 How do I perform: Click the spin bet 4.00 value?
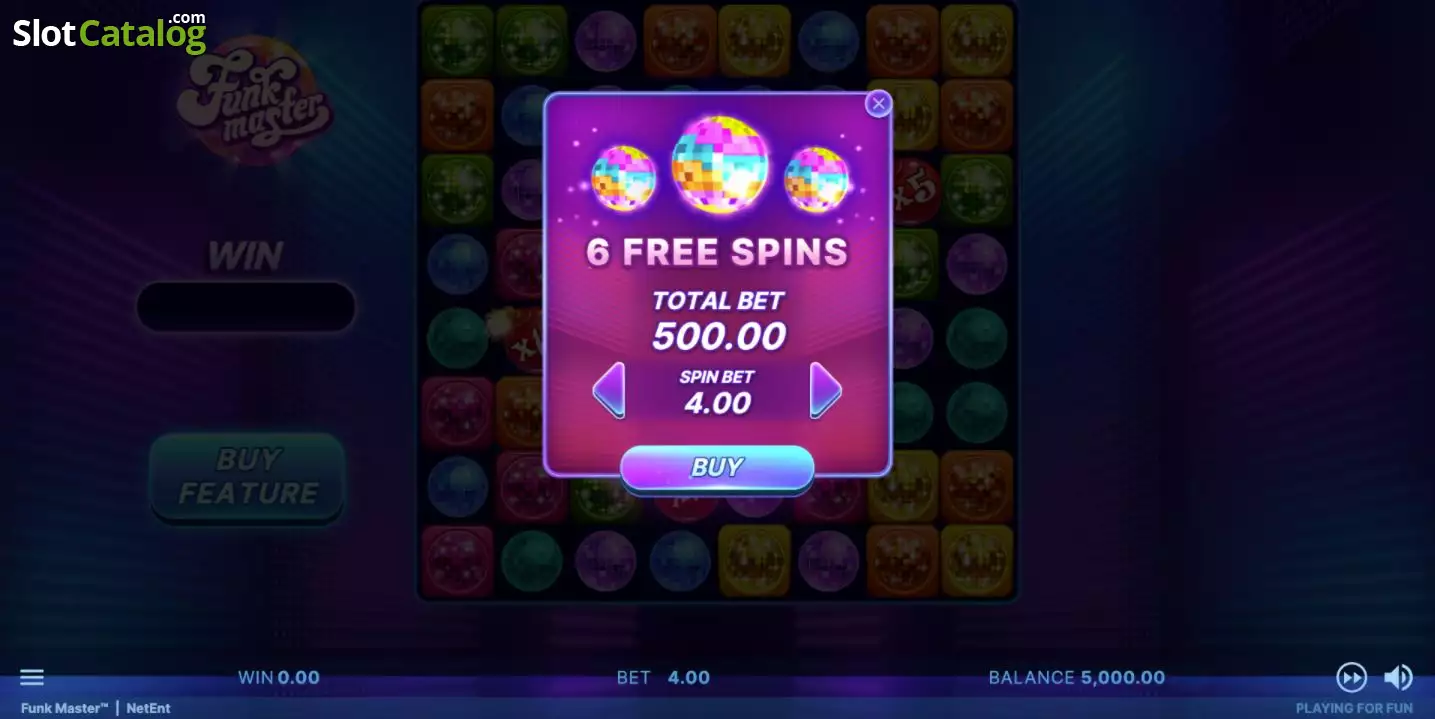pos(717,403)
